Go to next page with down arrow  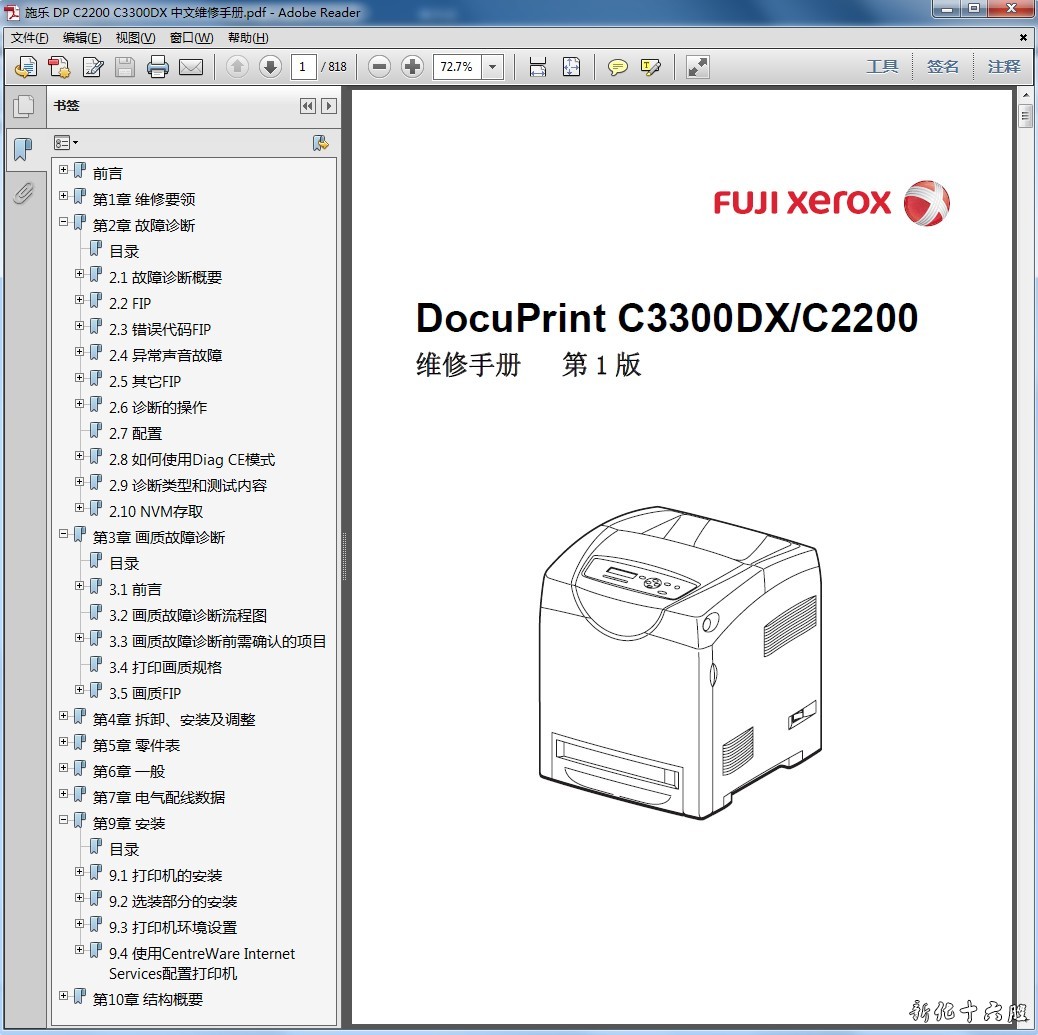coord(270,67)
